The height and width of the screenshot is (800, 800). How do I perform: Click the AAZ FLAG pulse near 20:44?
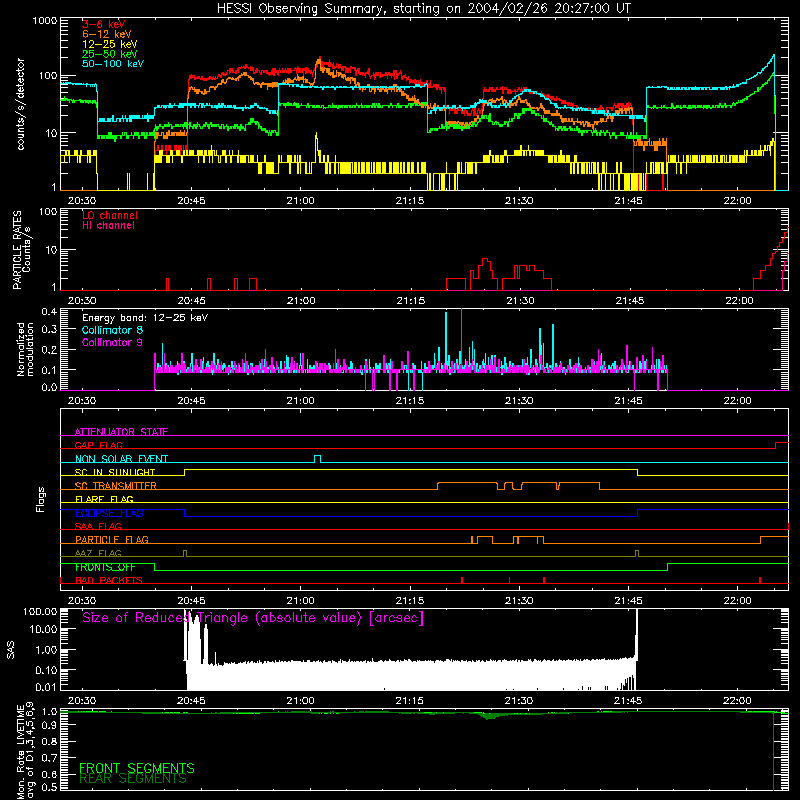point(185,553)
